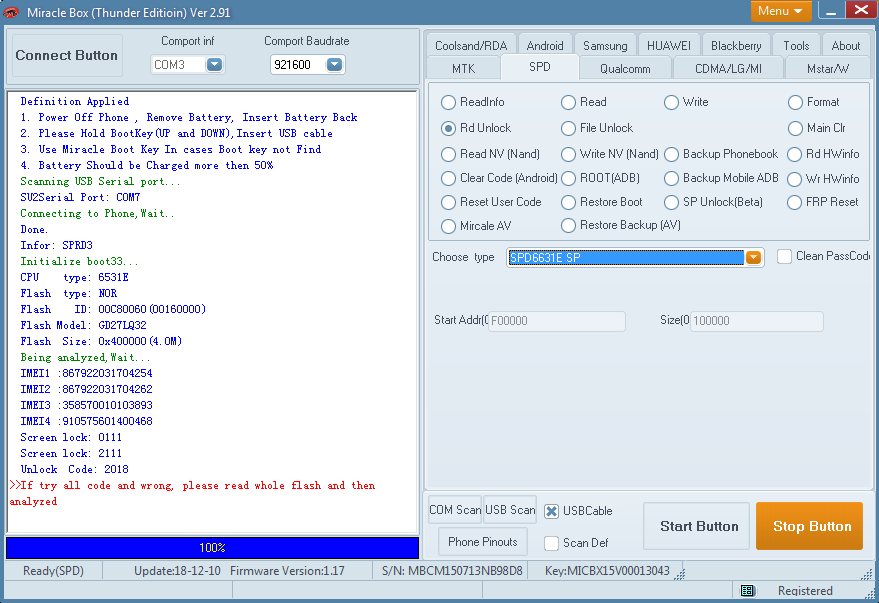Open the HUAWEI tab
The image size is (879, 603).
[669, 45]
